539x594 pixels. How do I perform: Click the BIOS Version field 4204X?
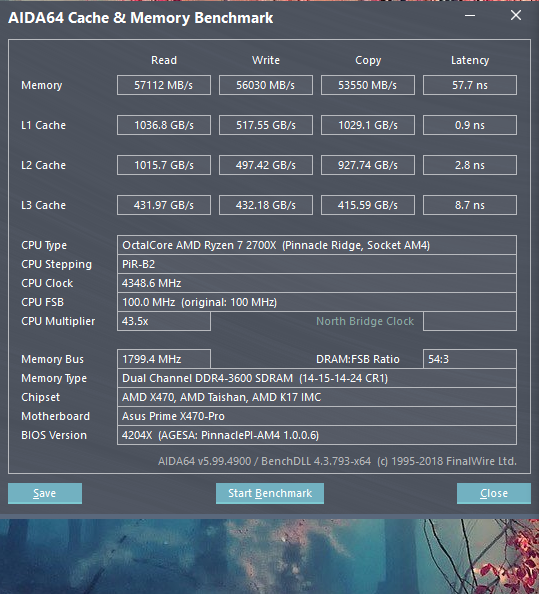[317, 435]
